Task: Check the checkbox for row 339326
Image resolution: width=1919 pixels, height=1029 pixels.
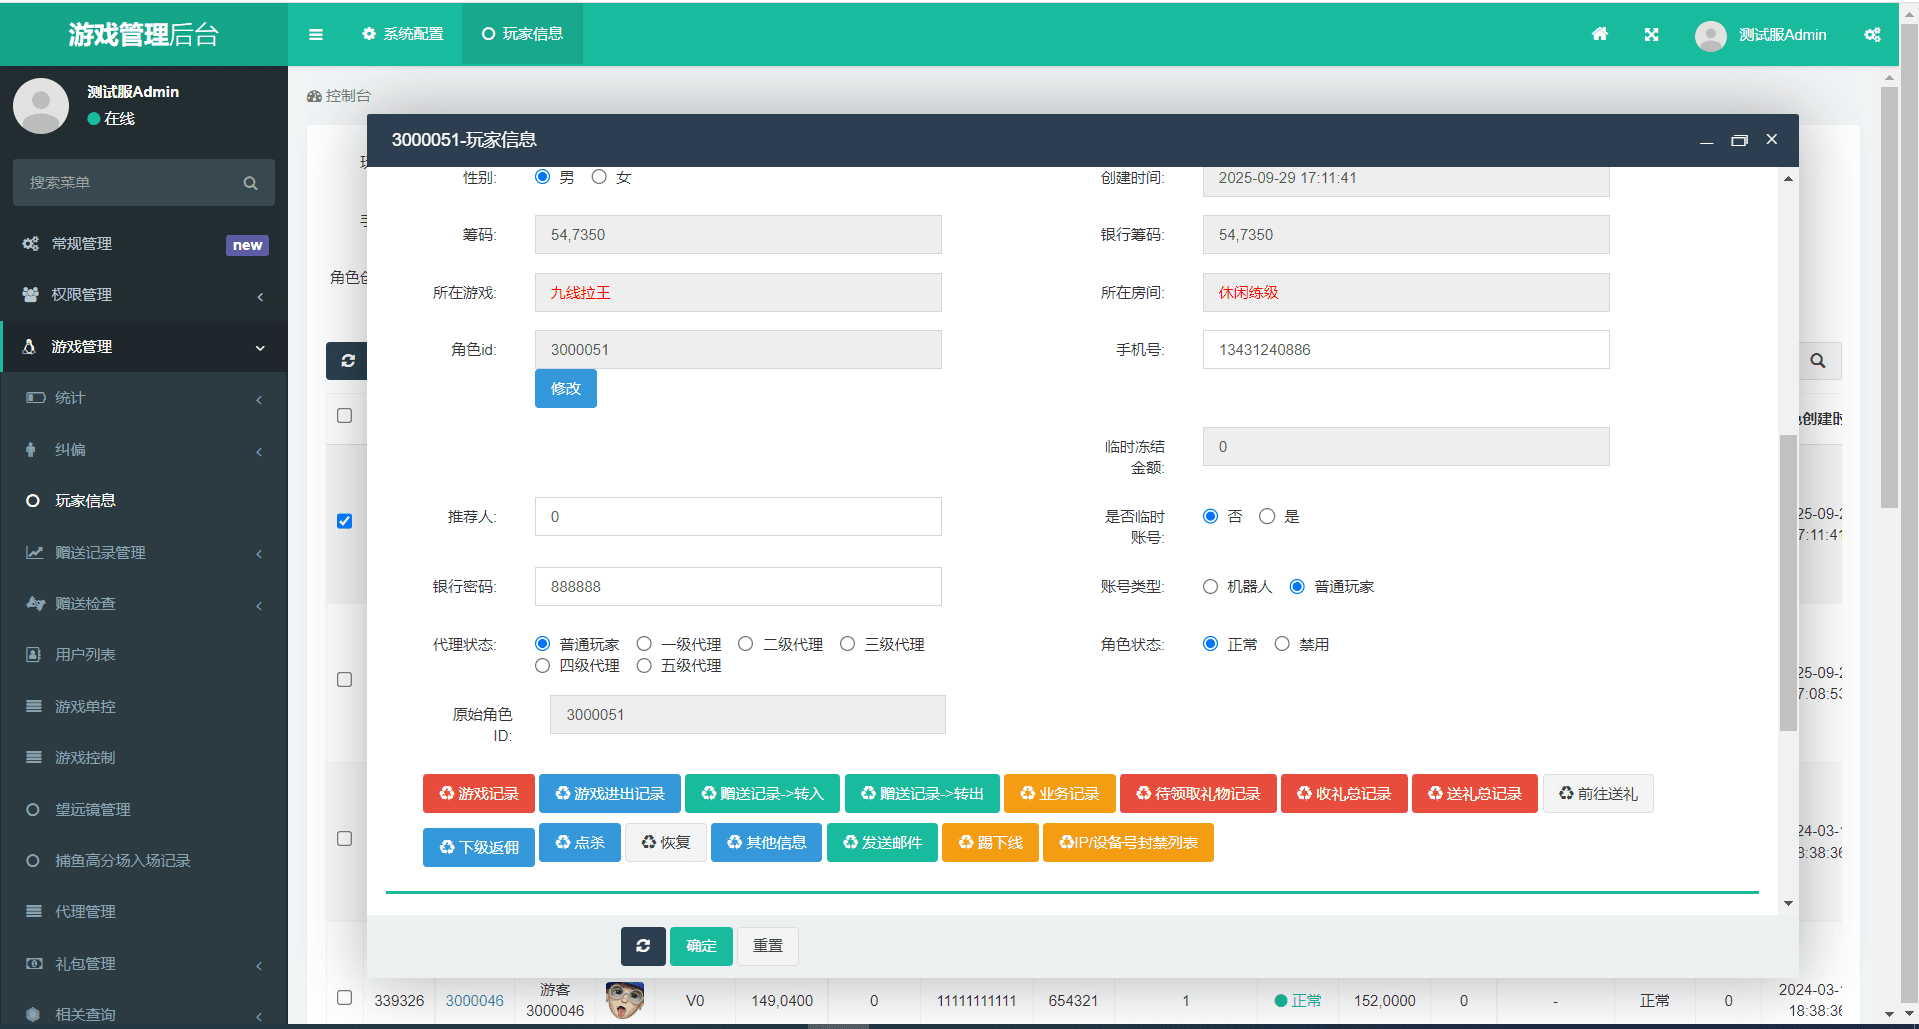Action: click(x=345, y=997)
